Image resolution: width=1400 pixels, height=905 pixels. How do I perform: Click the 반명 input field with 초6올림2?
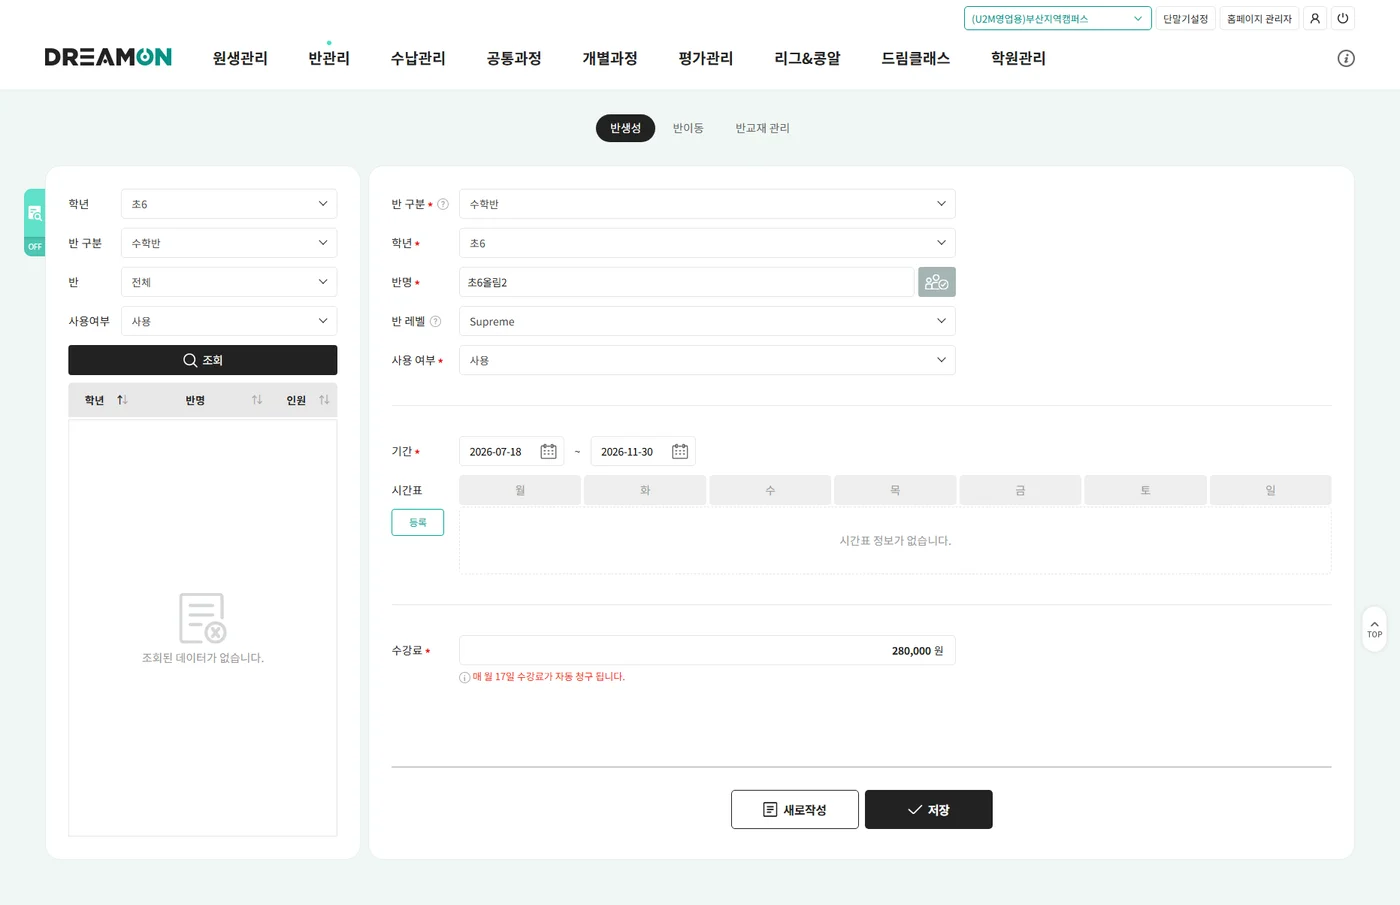(686, 282)
